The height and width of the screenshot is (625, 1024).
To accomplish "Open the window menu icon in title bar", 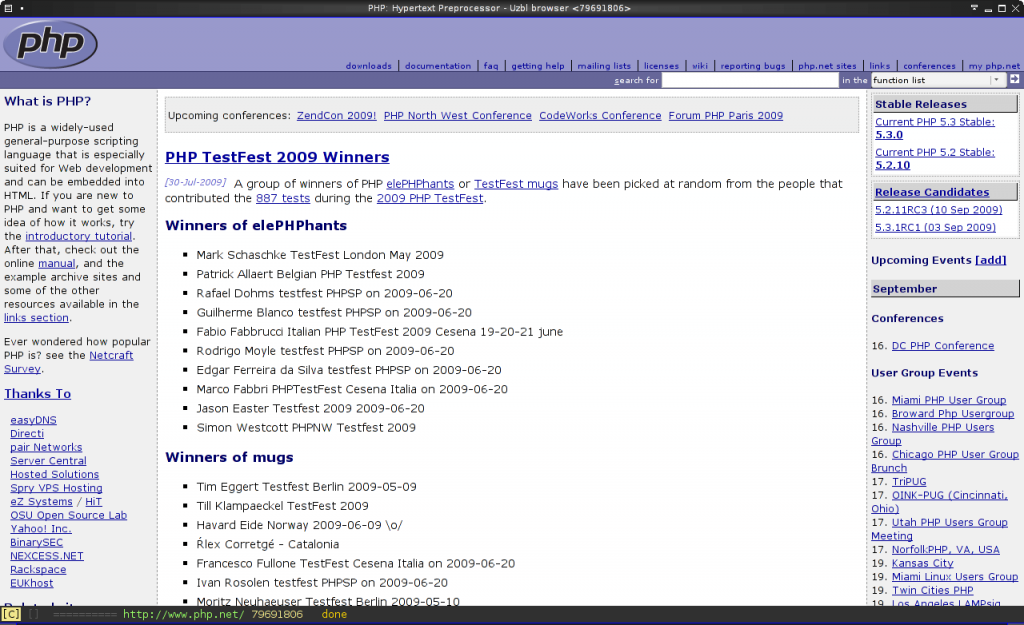I will tap(7, 8).
